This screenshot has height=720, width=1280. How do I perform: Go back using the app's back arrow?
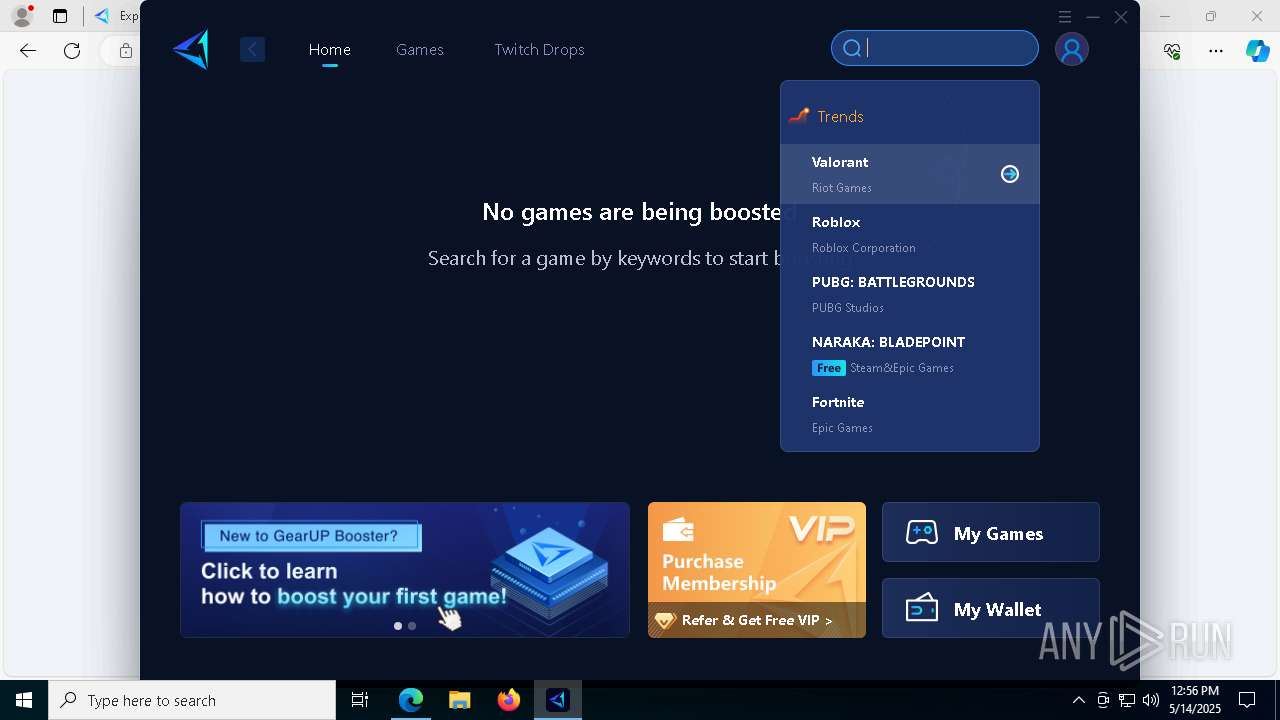pyautogui.click(x=252, y=49)
